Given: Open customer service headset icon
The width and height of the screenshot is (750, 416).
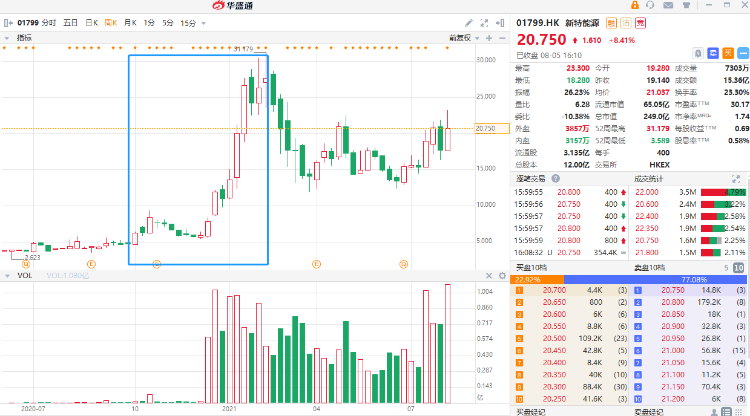Looking at the screenshot, I should point(650,5).
